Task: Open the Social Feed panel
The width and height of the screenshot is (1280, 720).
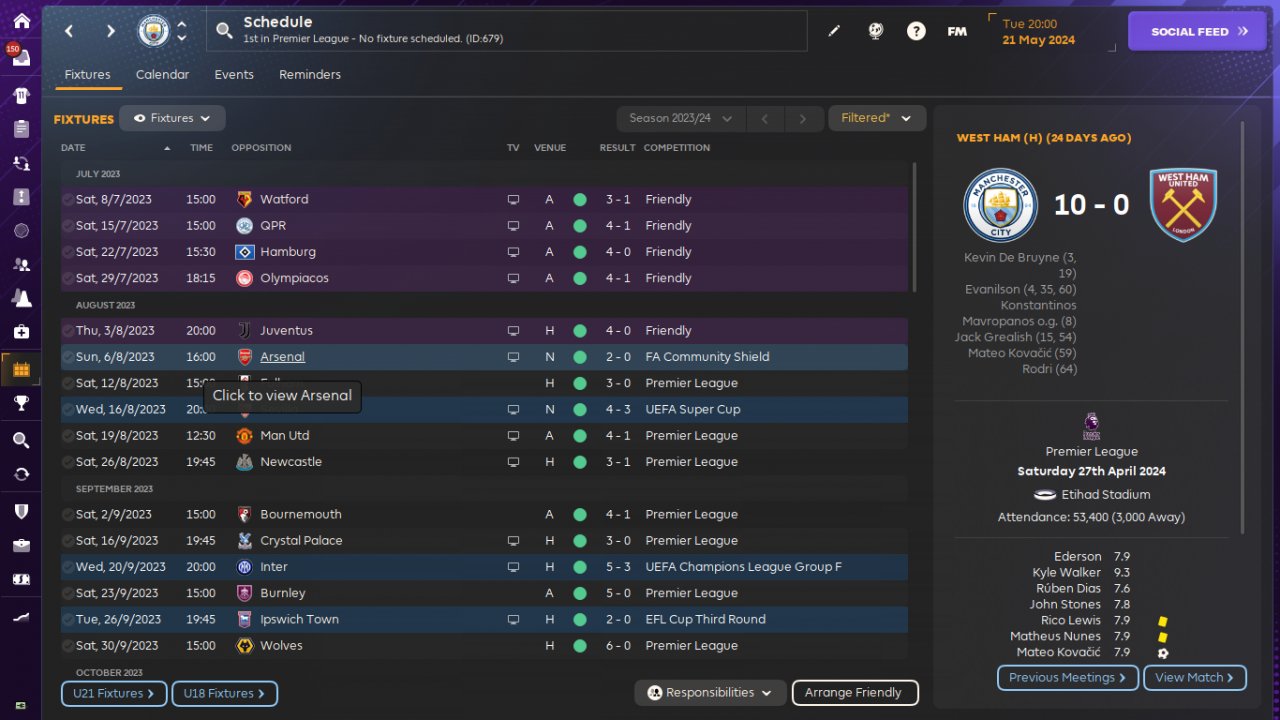Action: [1199, 31]
